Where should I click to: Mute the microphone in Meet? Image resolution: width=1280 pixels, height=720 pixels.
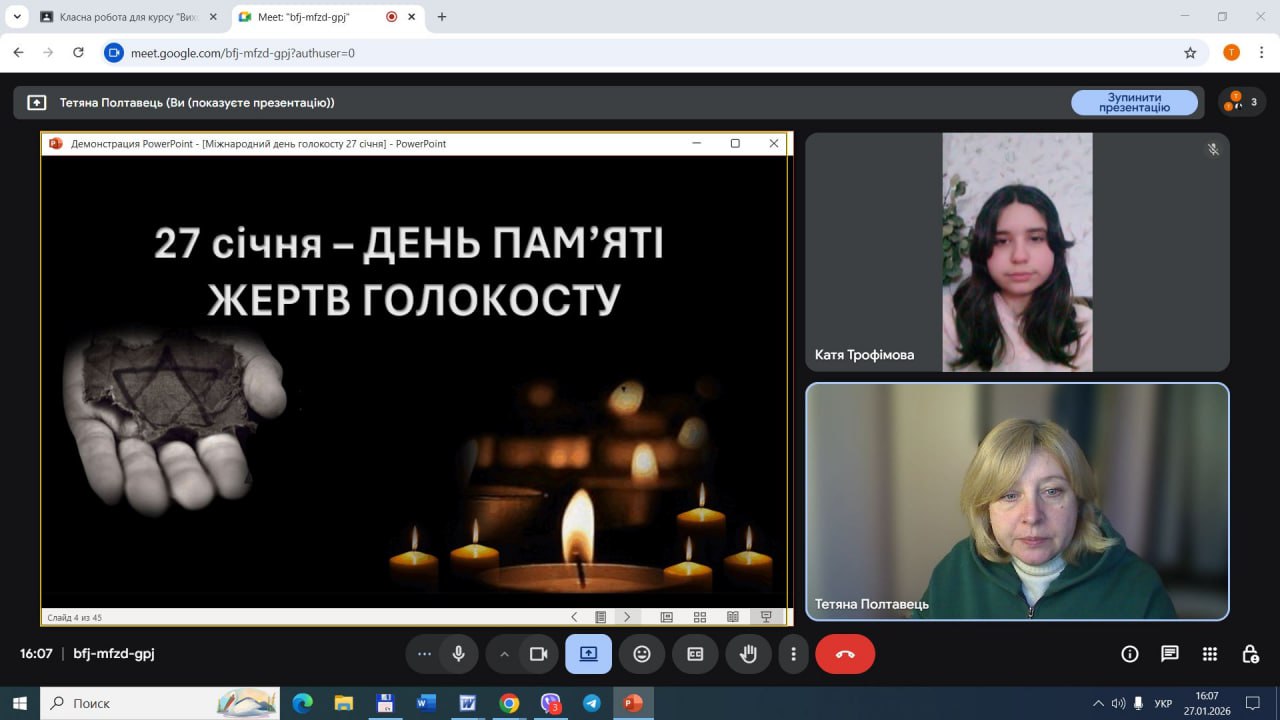coord(459,654)
